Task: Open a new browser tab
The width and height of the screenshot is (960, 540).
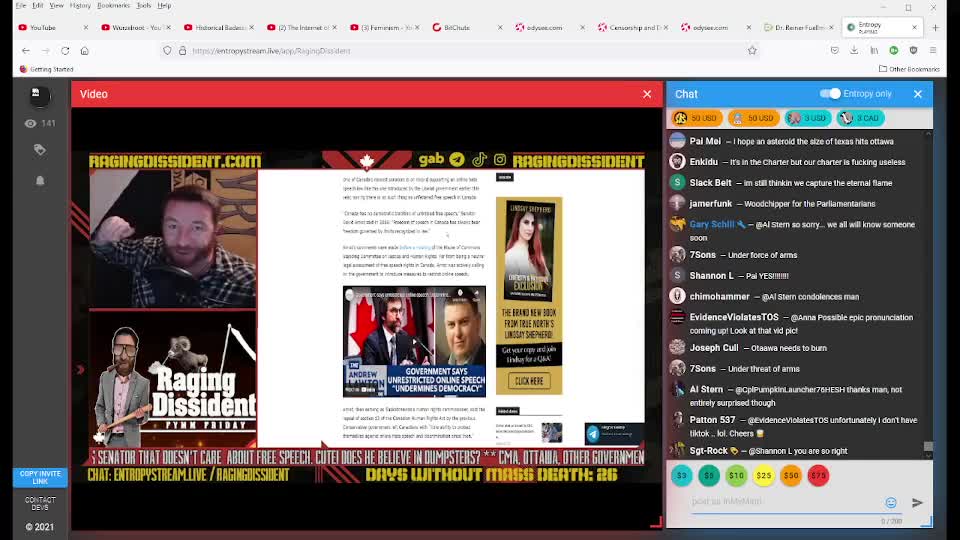Action: point(936,28)
